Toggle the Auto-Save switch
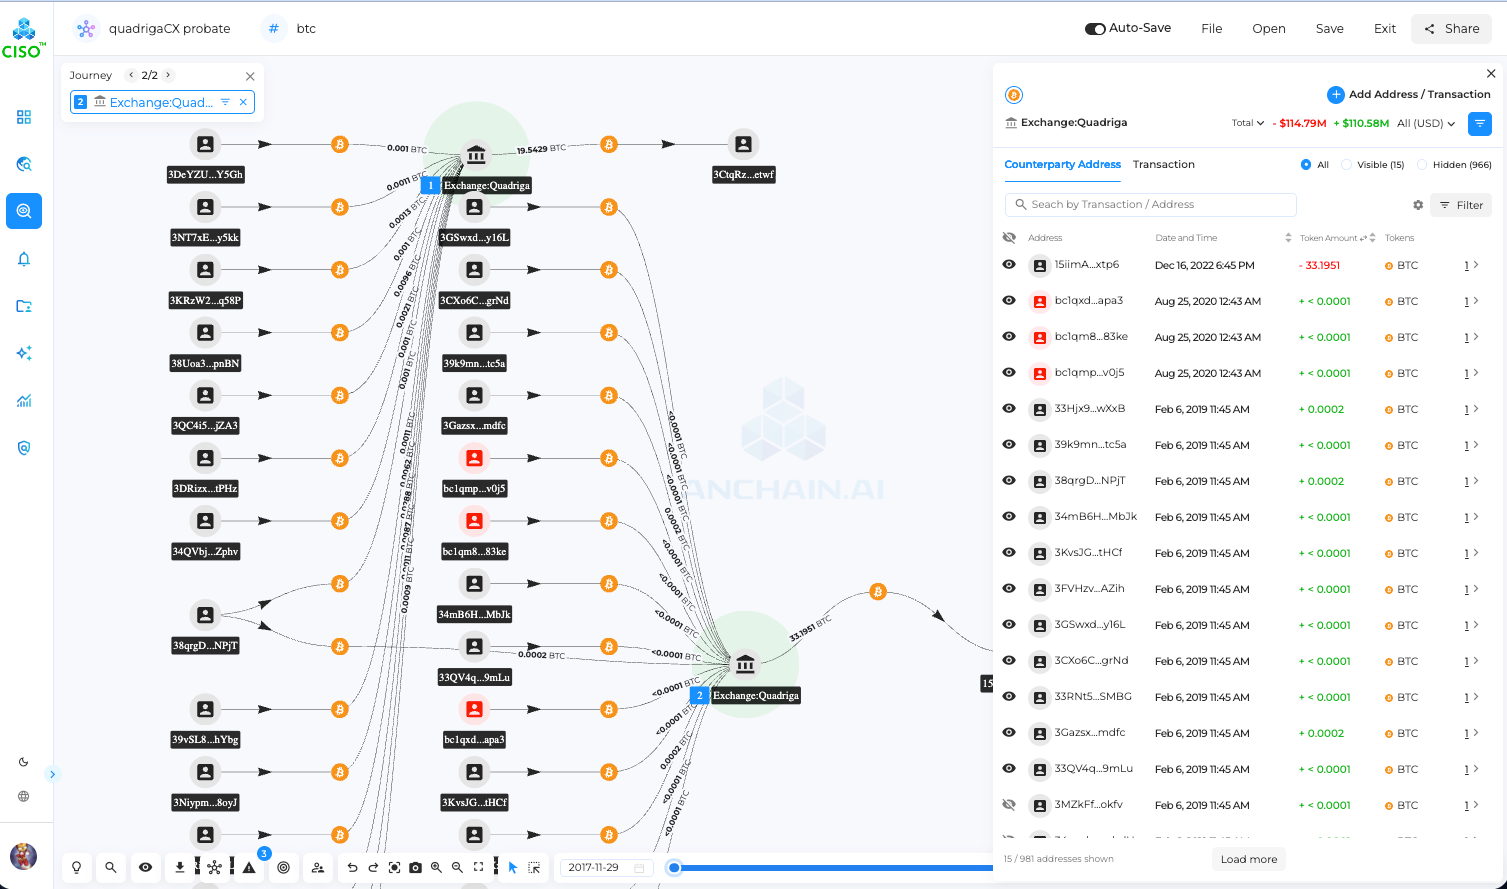The height and width of the screenshot is (889, 1507). coord(1095,29)
